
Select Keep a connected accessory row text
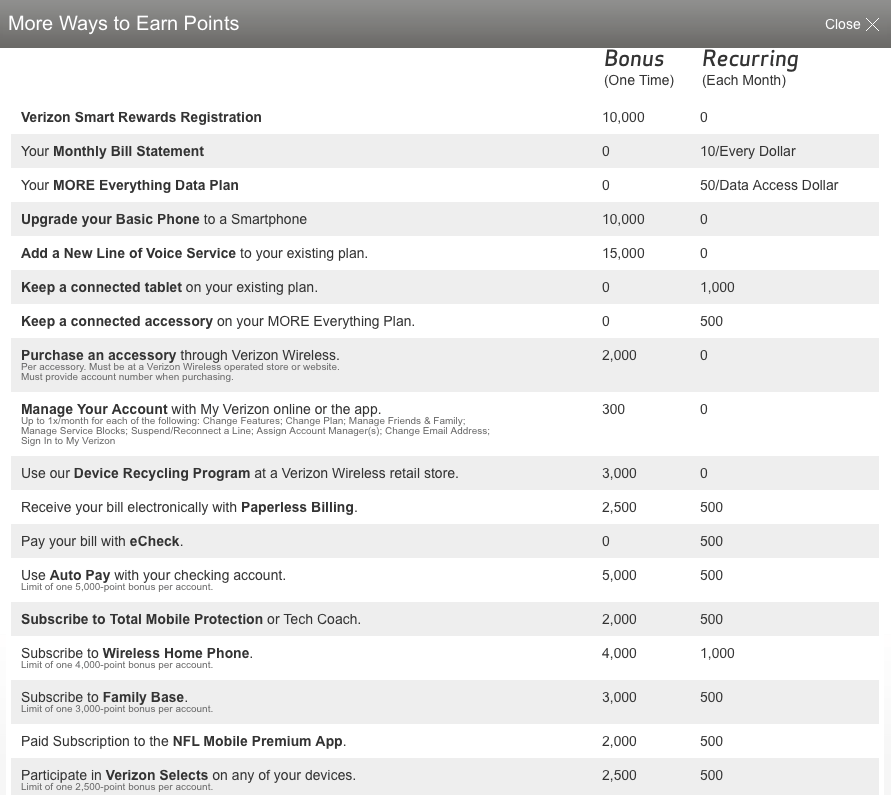pos(218,321)
